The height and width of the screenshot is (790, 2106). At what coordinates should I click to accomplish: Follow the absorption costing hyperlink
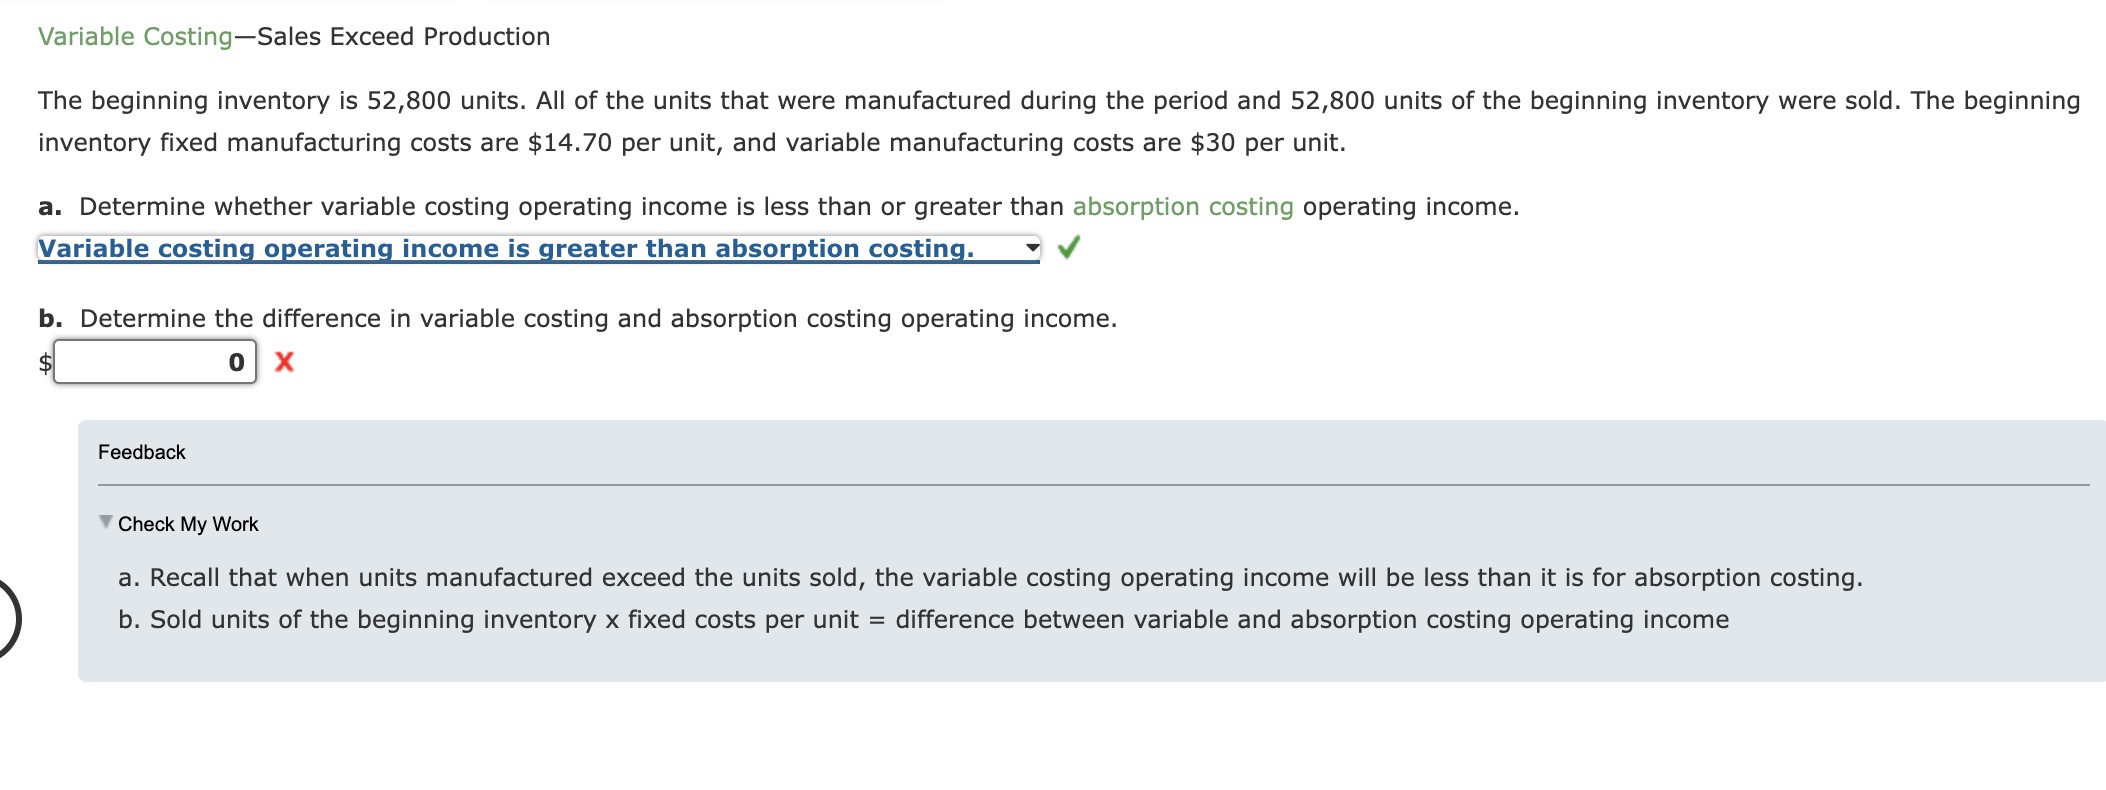[x=1184, y=206]
